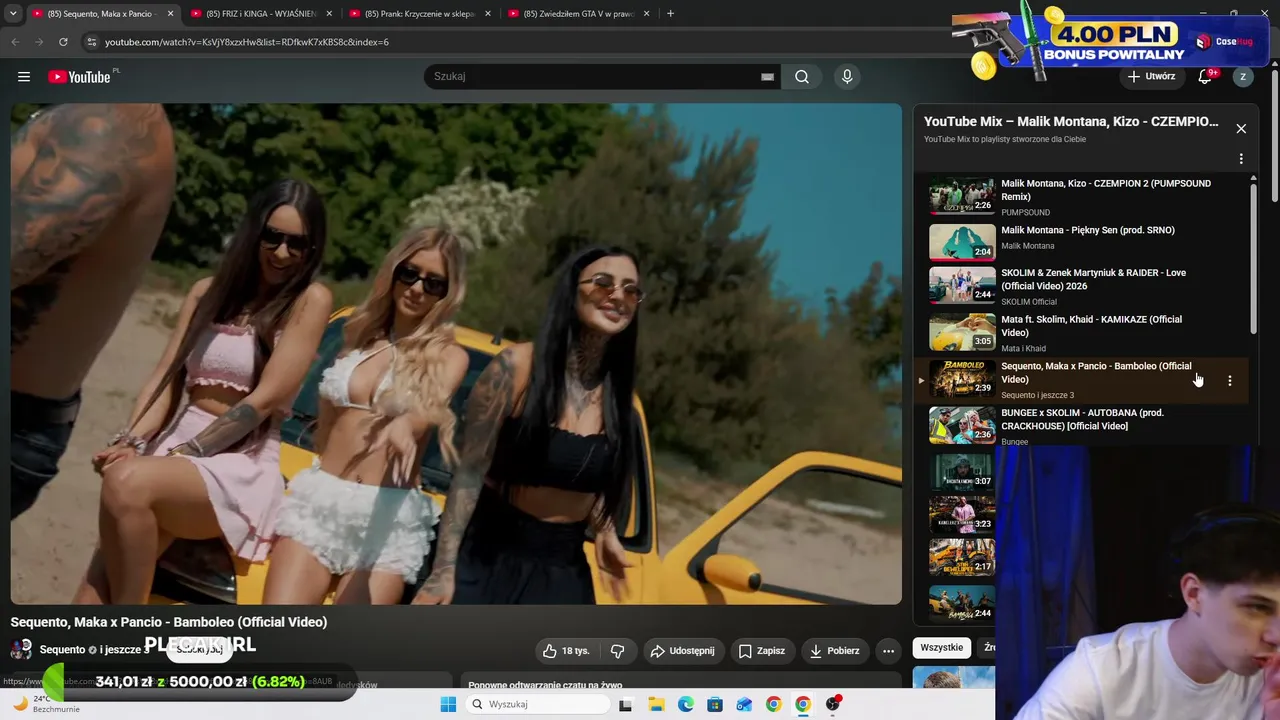Click the 'Sequento, Maka x Pancio - Bamboleo' playlist title
This screenshot has height=720, width=1280.
(1096, 373)
